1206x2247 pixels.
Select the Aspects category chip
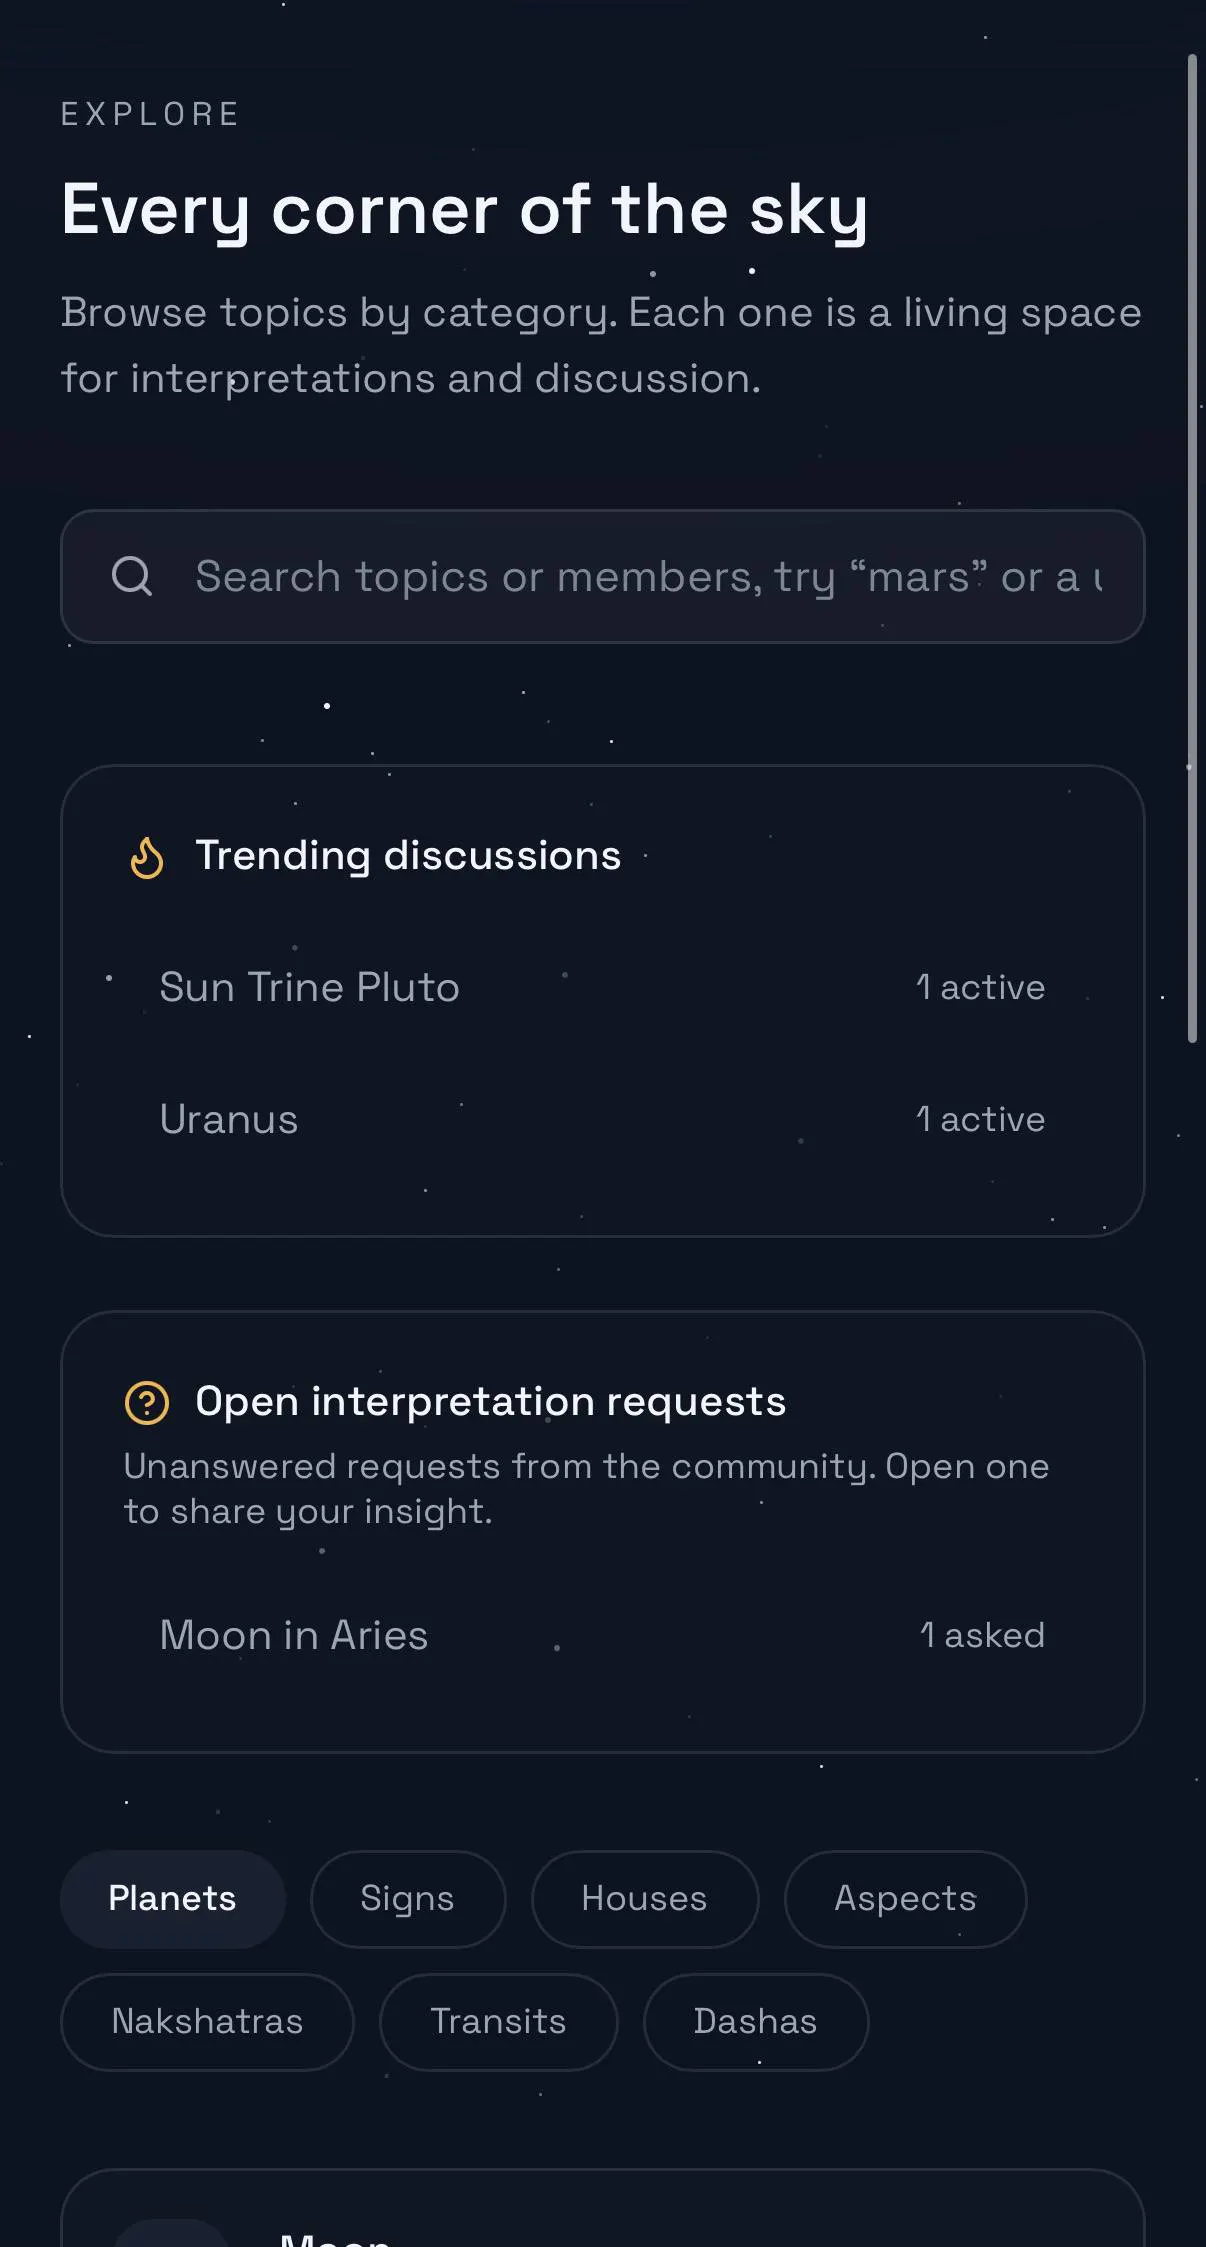tap(906, 1899)
